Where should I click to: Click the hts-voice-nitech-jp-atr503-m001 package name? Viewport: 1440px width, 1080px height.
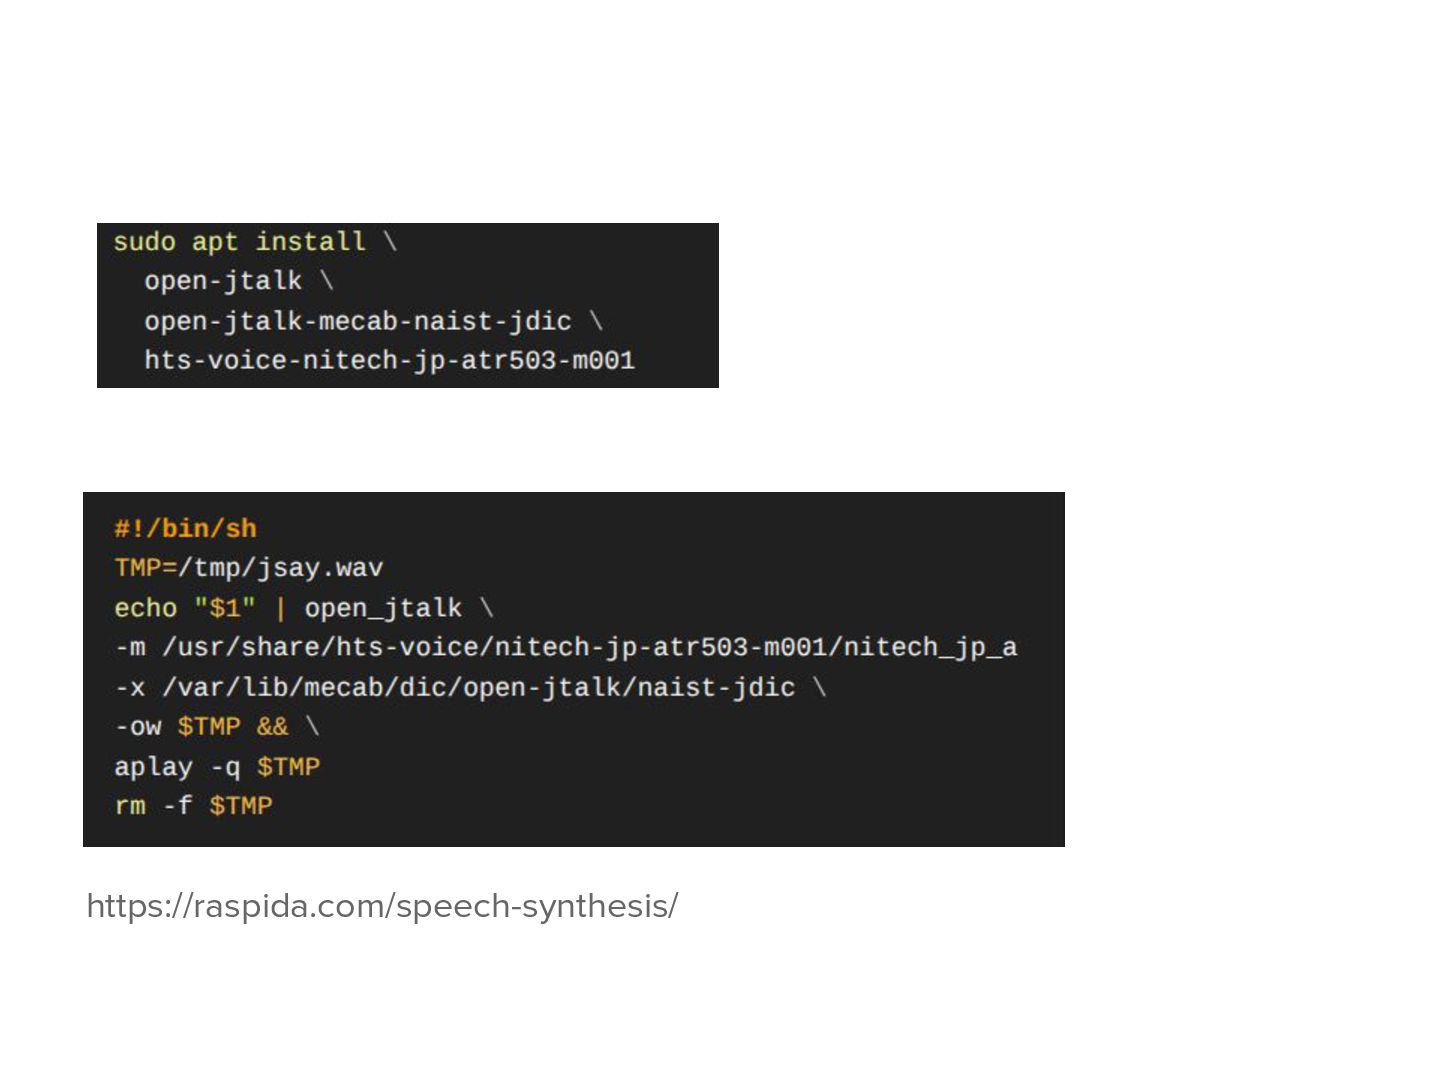[389, 360]
